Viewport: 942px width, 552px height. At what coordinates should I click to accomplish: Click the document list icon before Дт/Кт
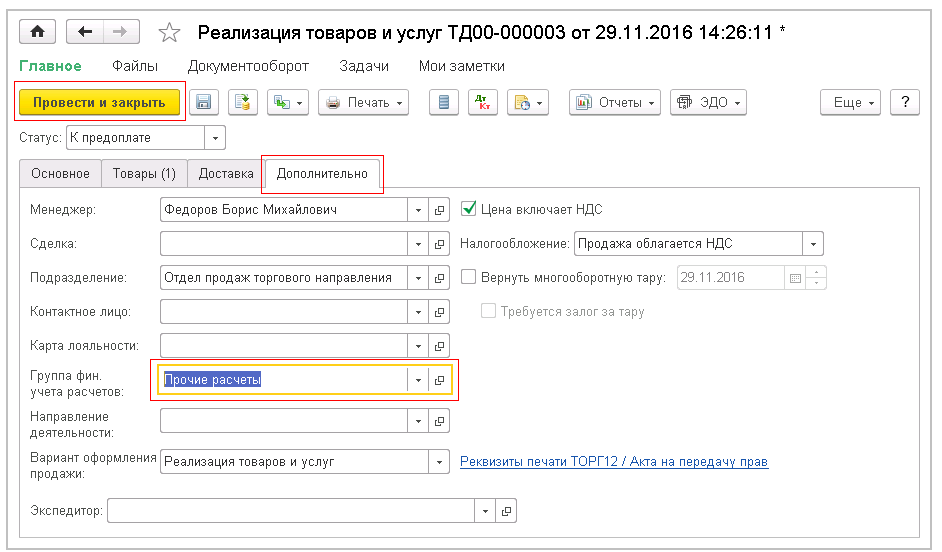click(x=444, y=102)
